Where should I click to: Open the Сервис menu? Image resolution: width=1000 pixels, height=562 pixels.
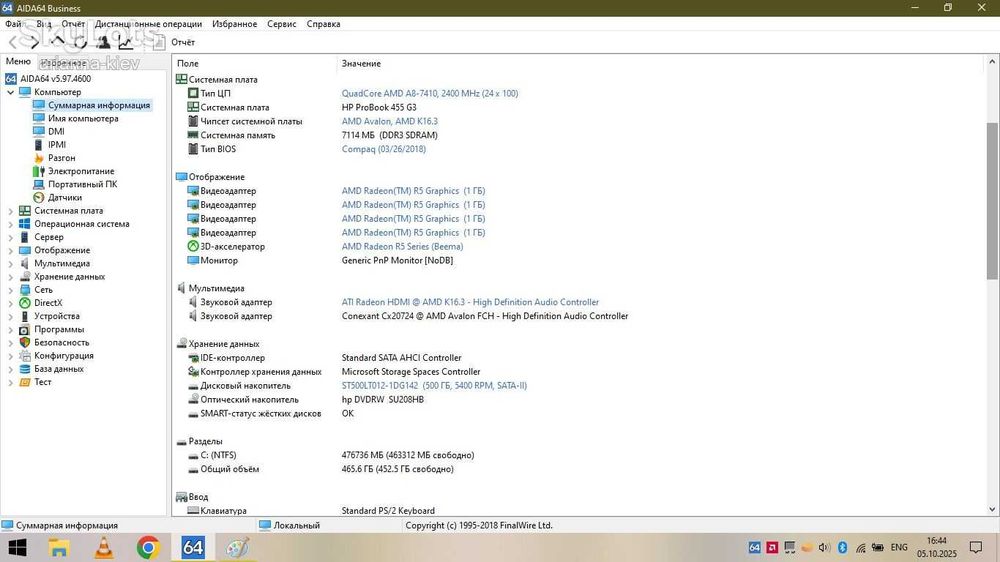pos(281,24)
